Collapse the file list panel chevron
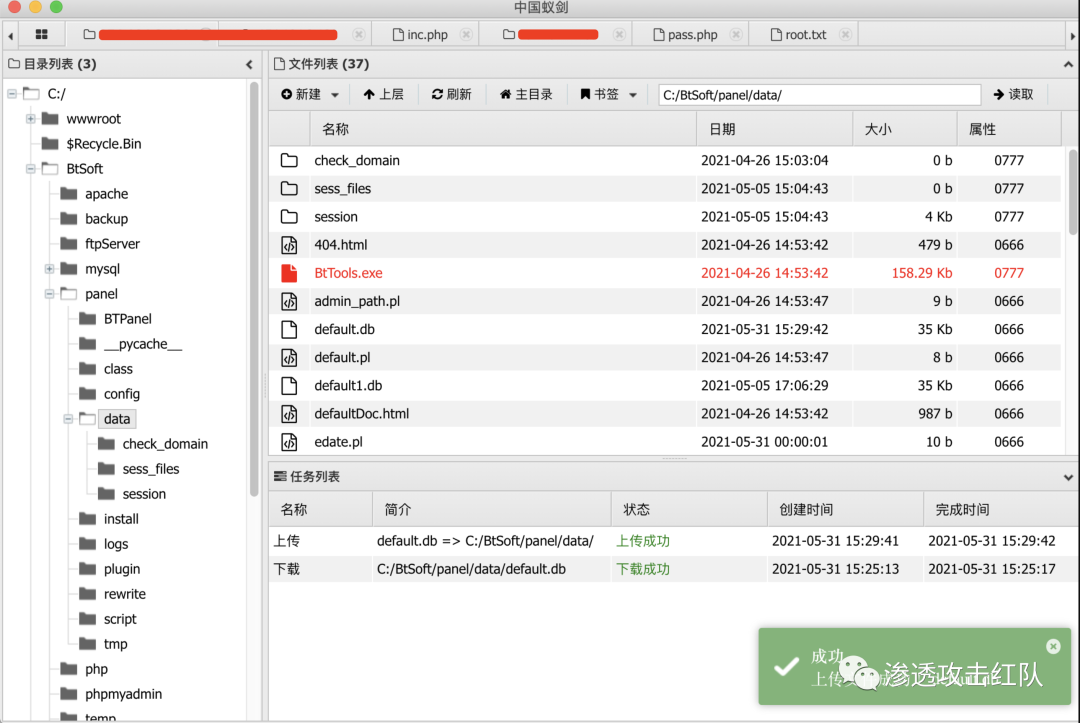The width and height of the screenshot is (1080, 723). (1068, 65)
